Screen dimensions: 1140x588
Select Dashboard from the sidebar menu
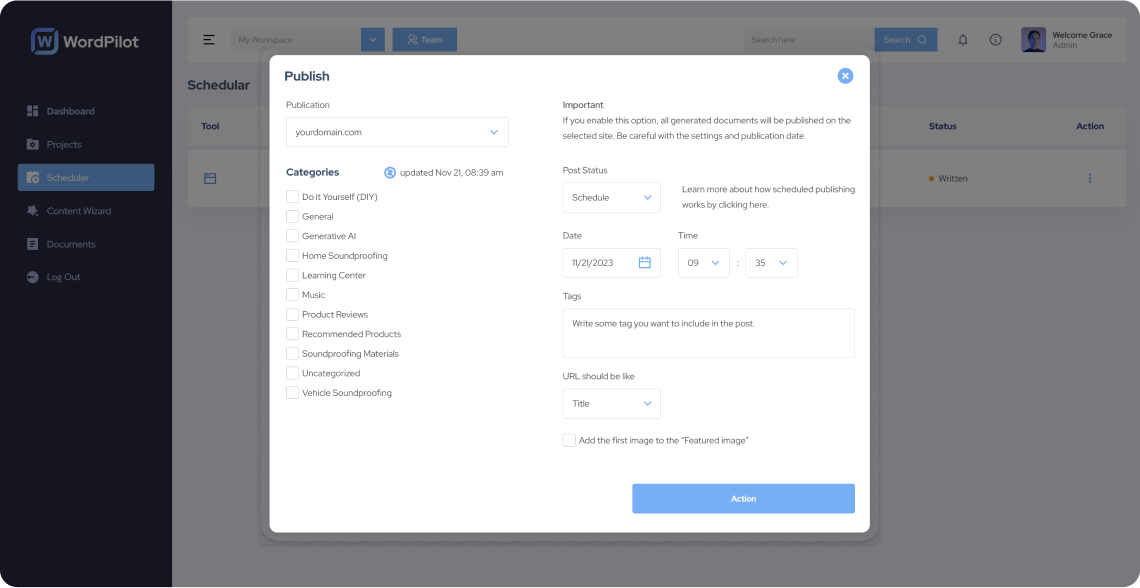(33, 111)
